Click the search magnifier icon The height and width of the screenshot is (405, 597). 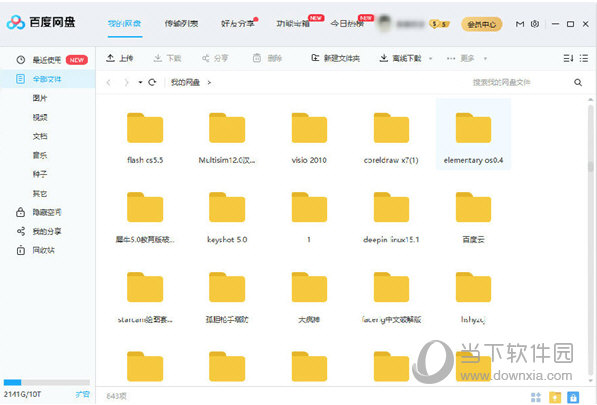coord(578,82)
